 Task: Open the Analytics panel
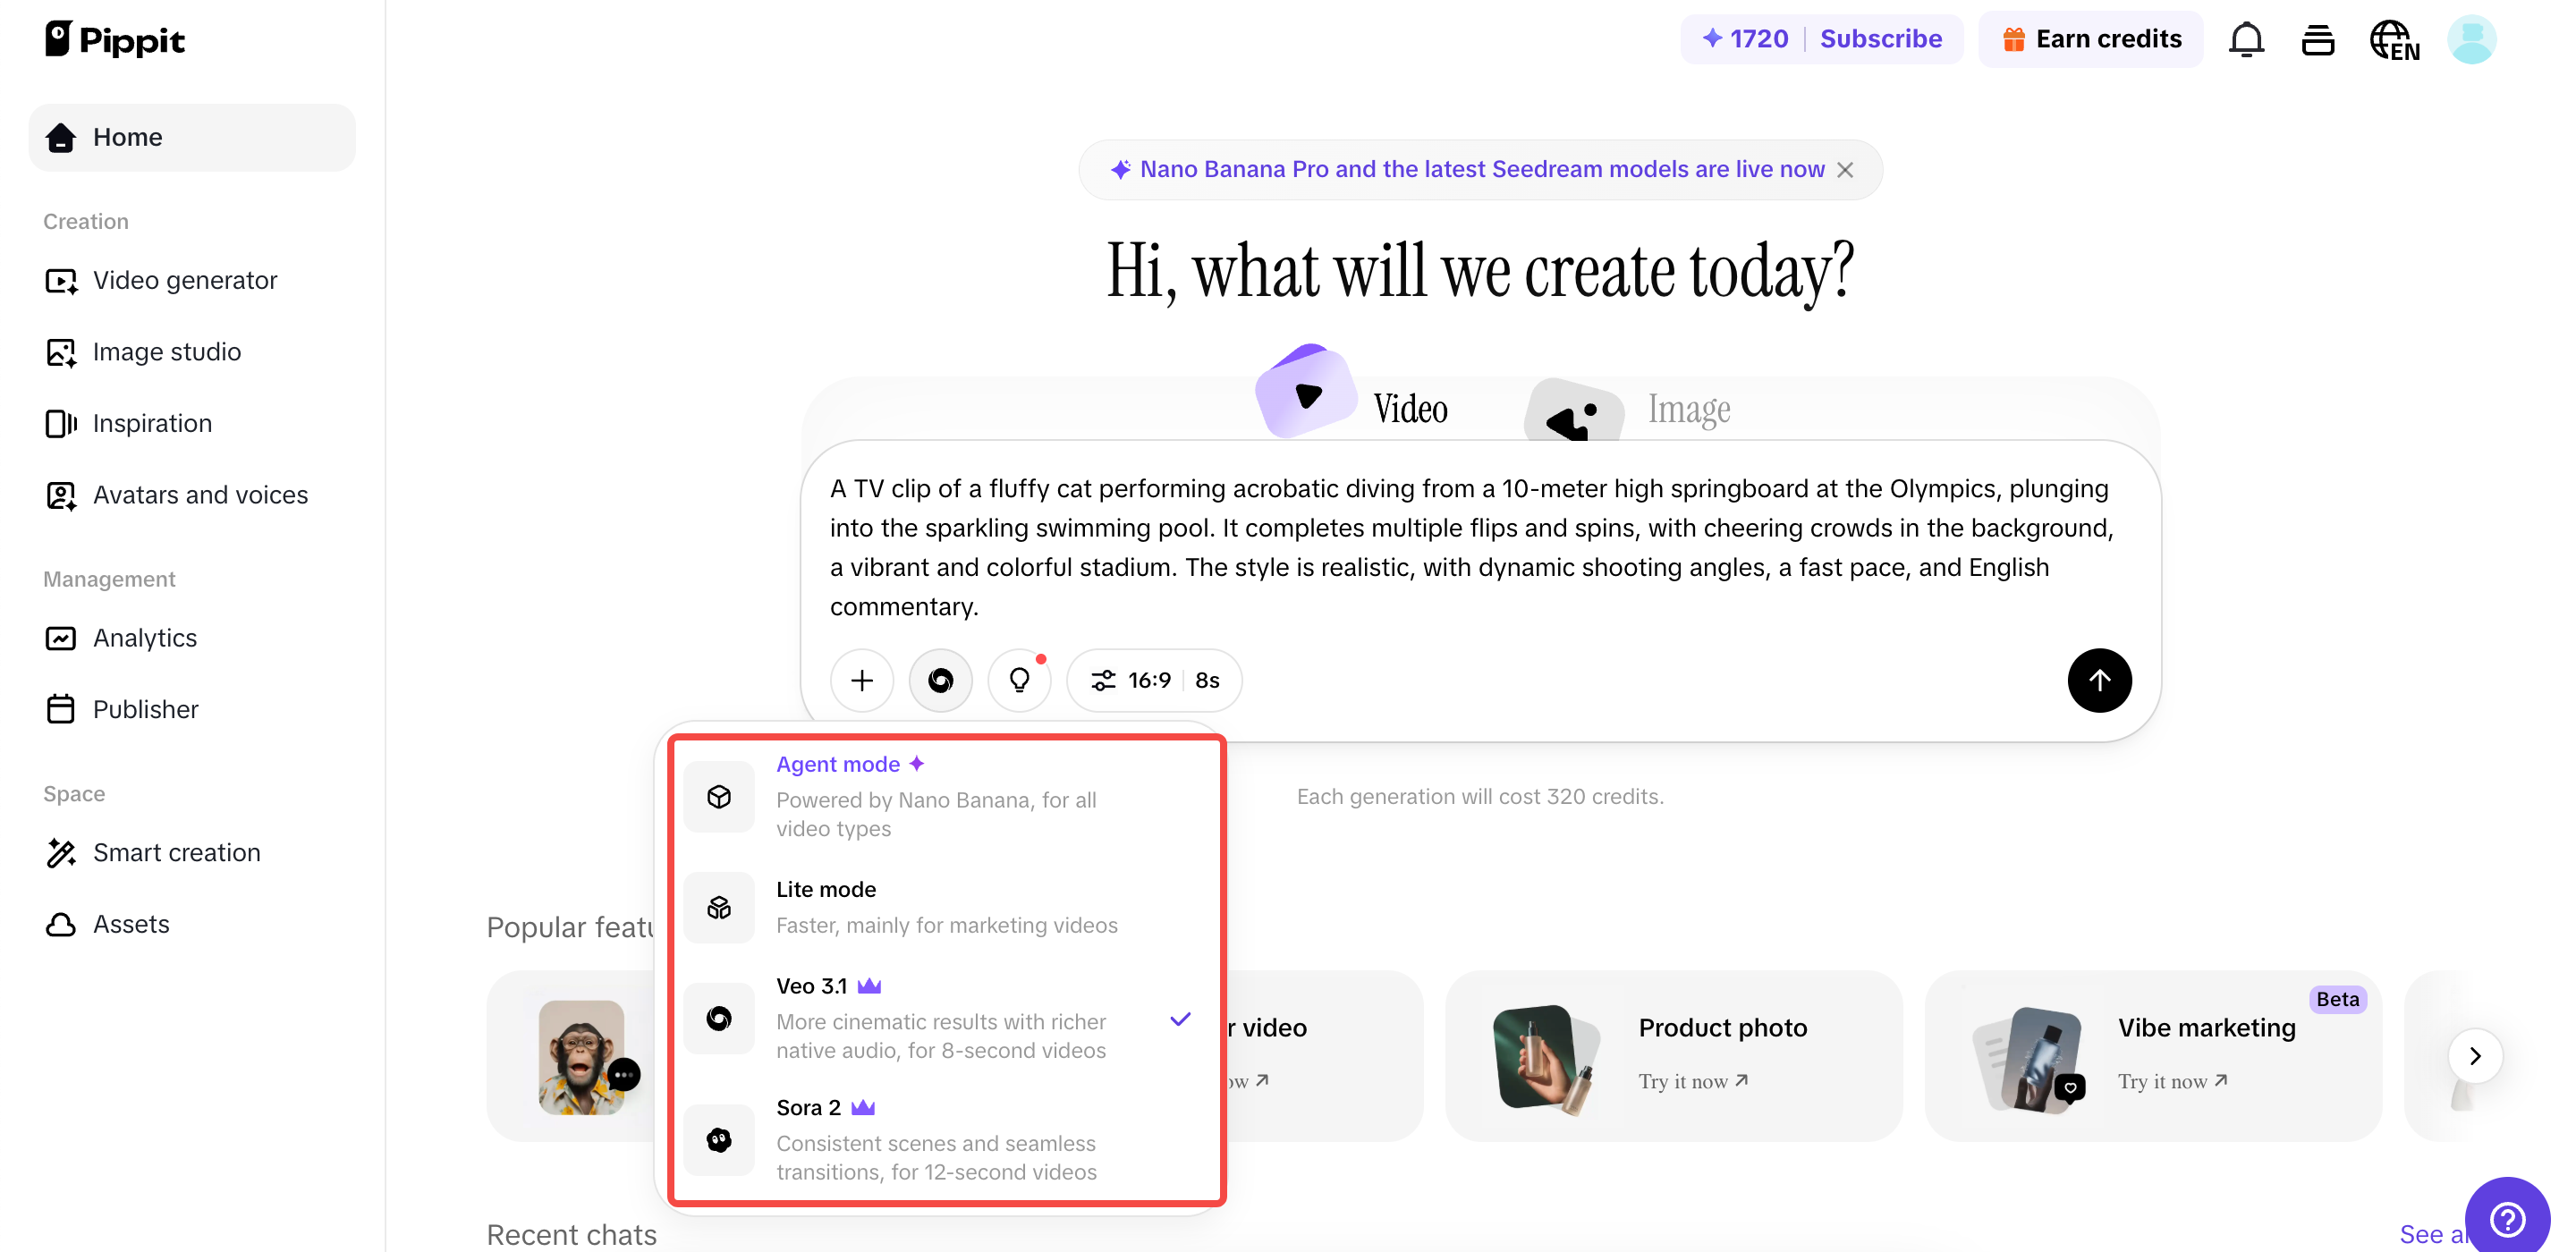click(145, 637)
